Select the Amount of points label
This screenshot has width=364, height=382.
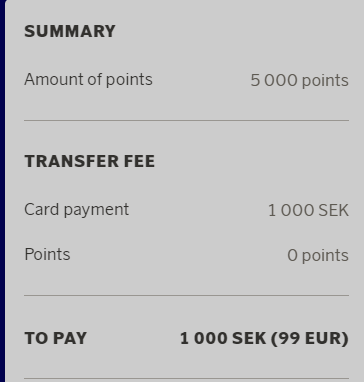(x=88, y=80)
